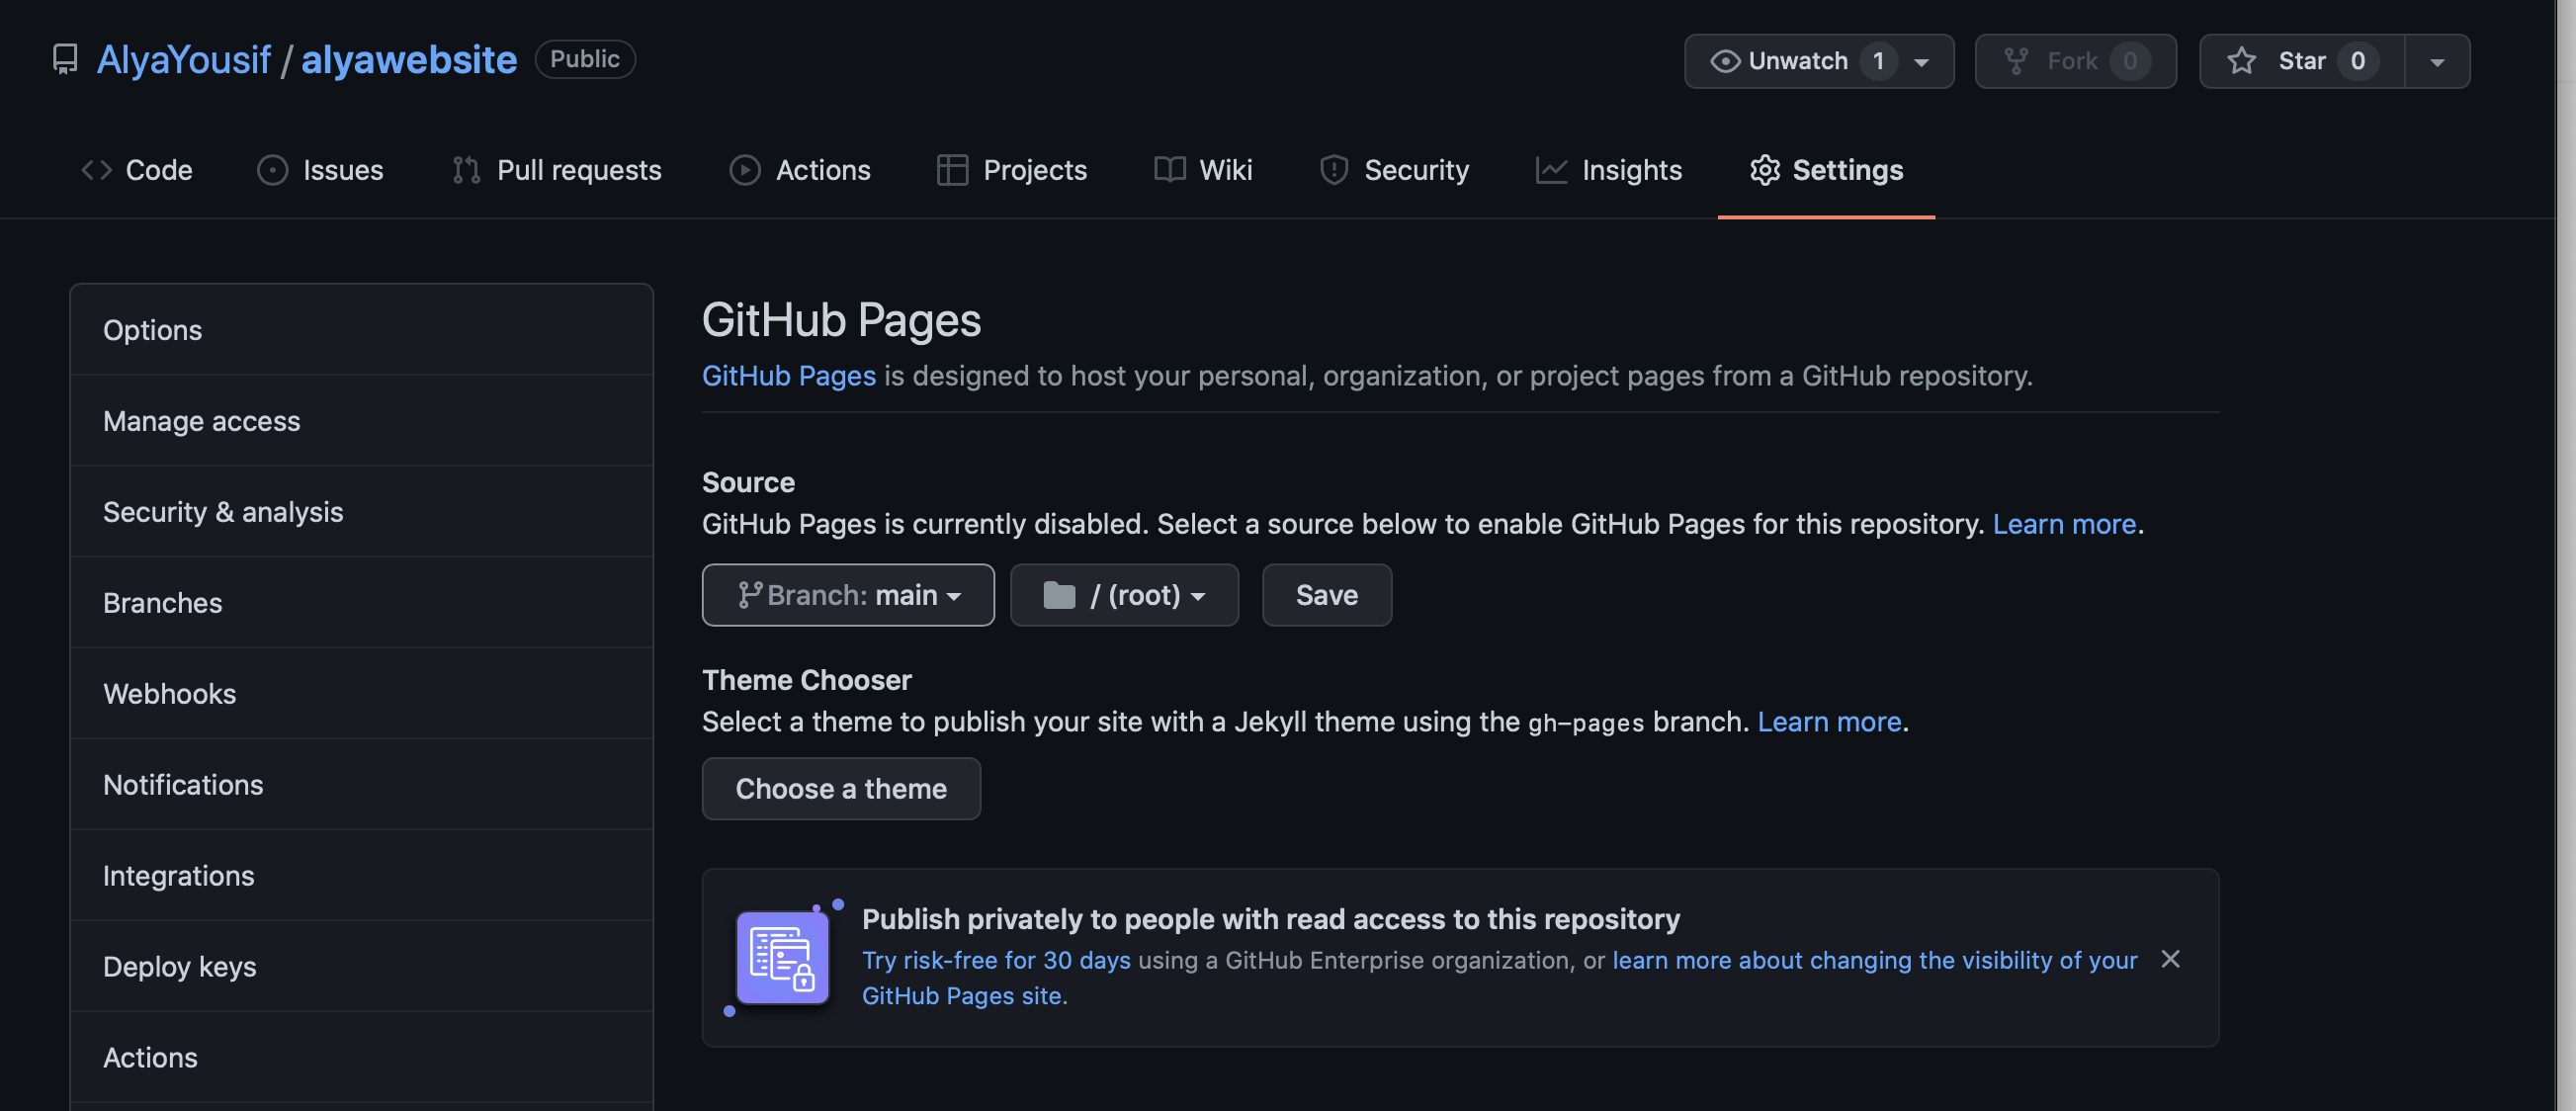Screen dimensions: 2576x1111
Task: Open the Pull requests tab
Action: click(x=557, y=170)
